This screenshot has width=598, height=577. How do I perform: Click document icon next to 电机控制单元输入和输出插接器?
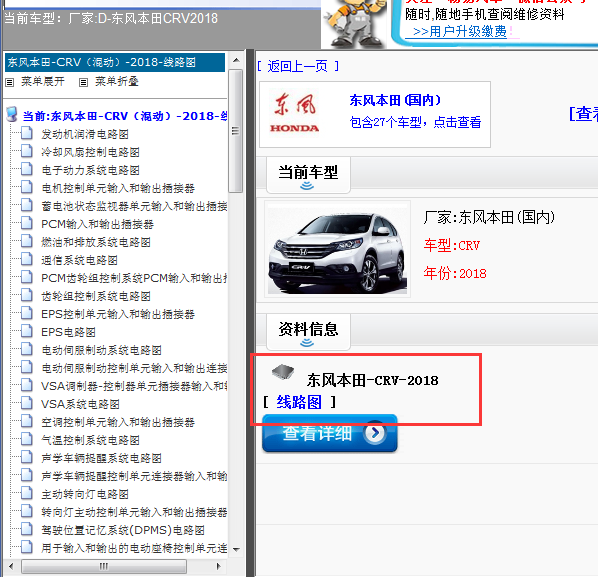(26, 187)
